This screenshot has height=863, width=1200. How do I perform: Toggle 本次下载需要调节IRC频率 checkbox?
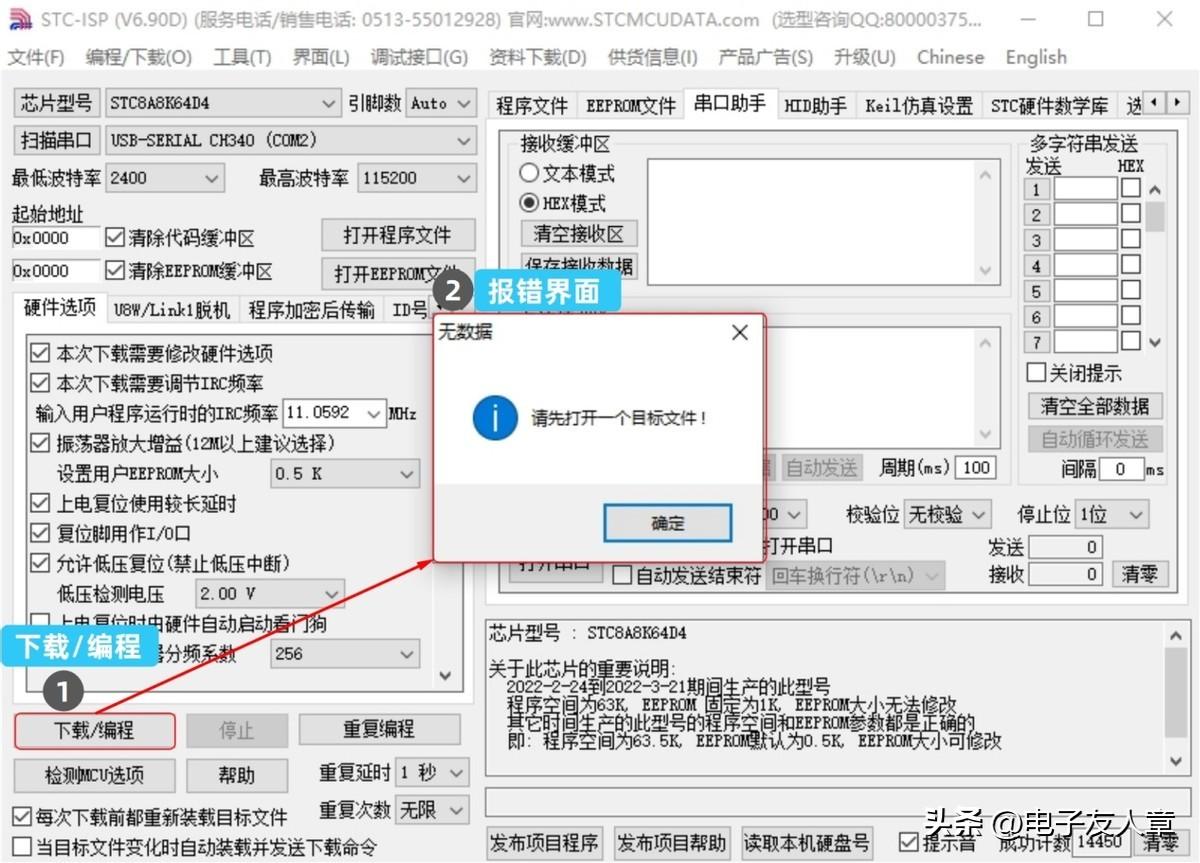(x=40, y=383)
